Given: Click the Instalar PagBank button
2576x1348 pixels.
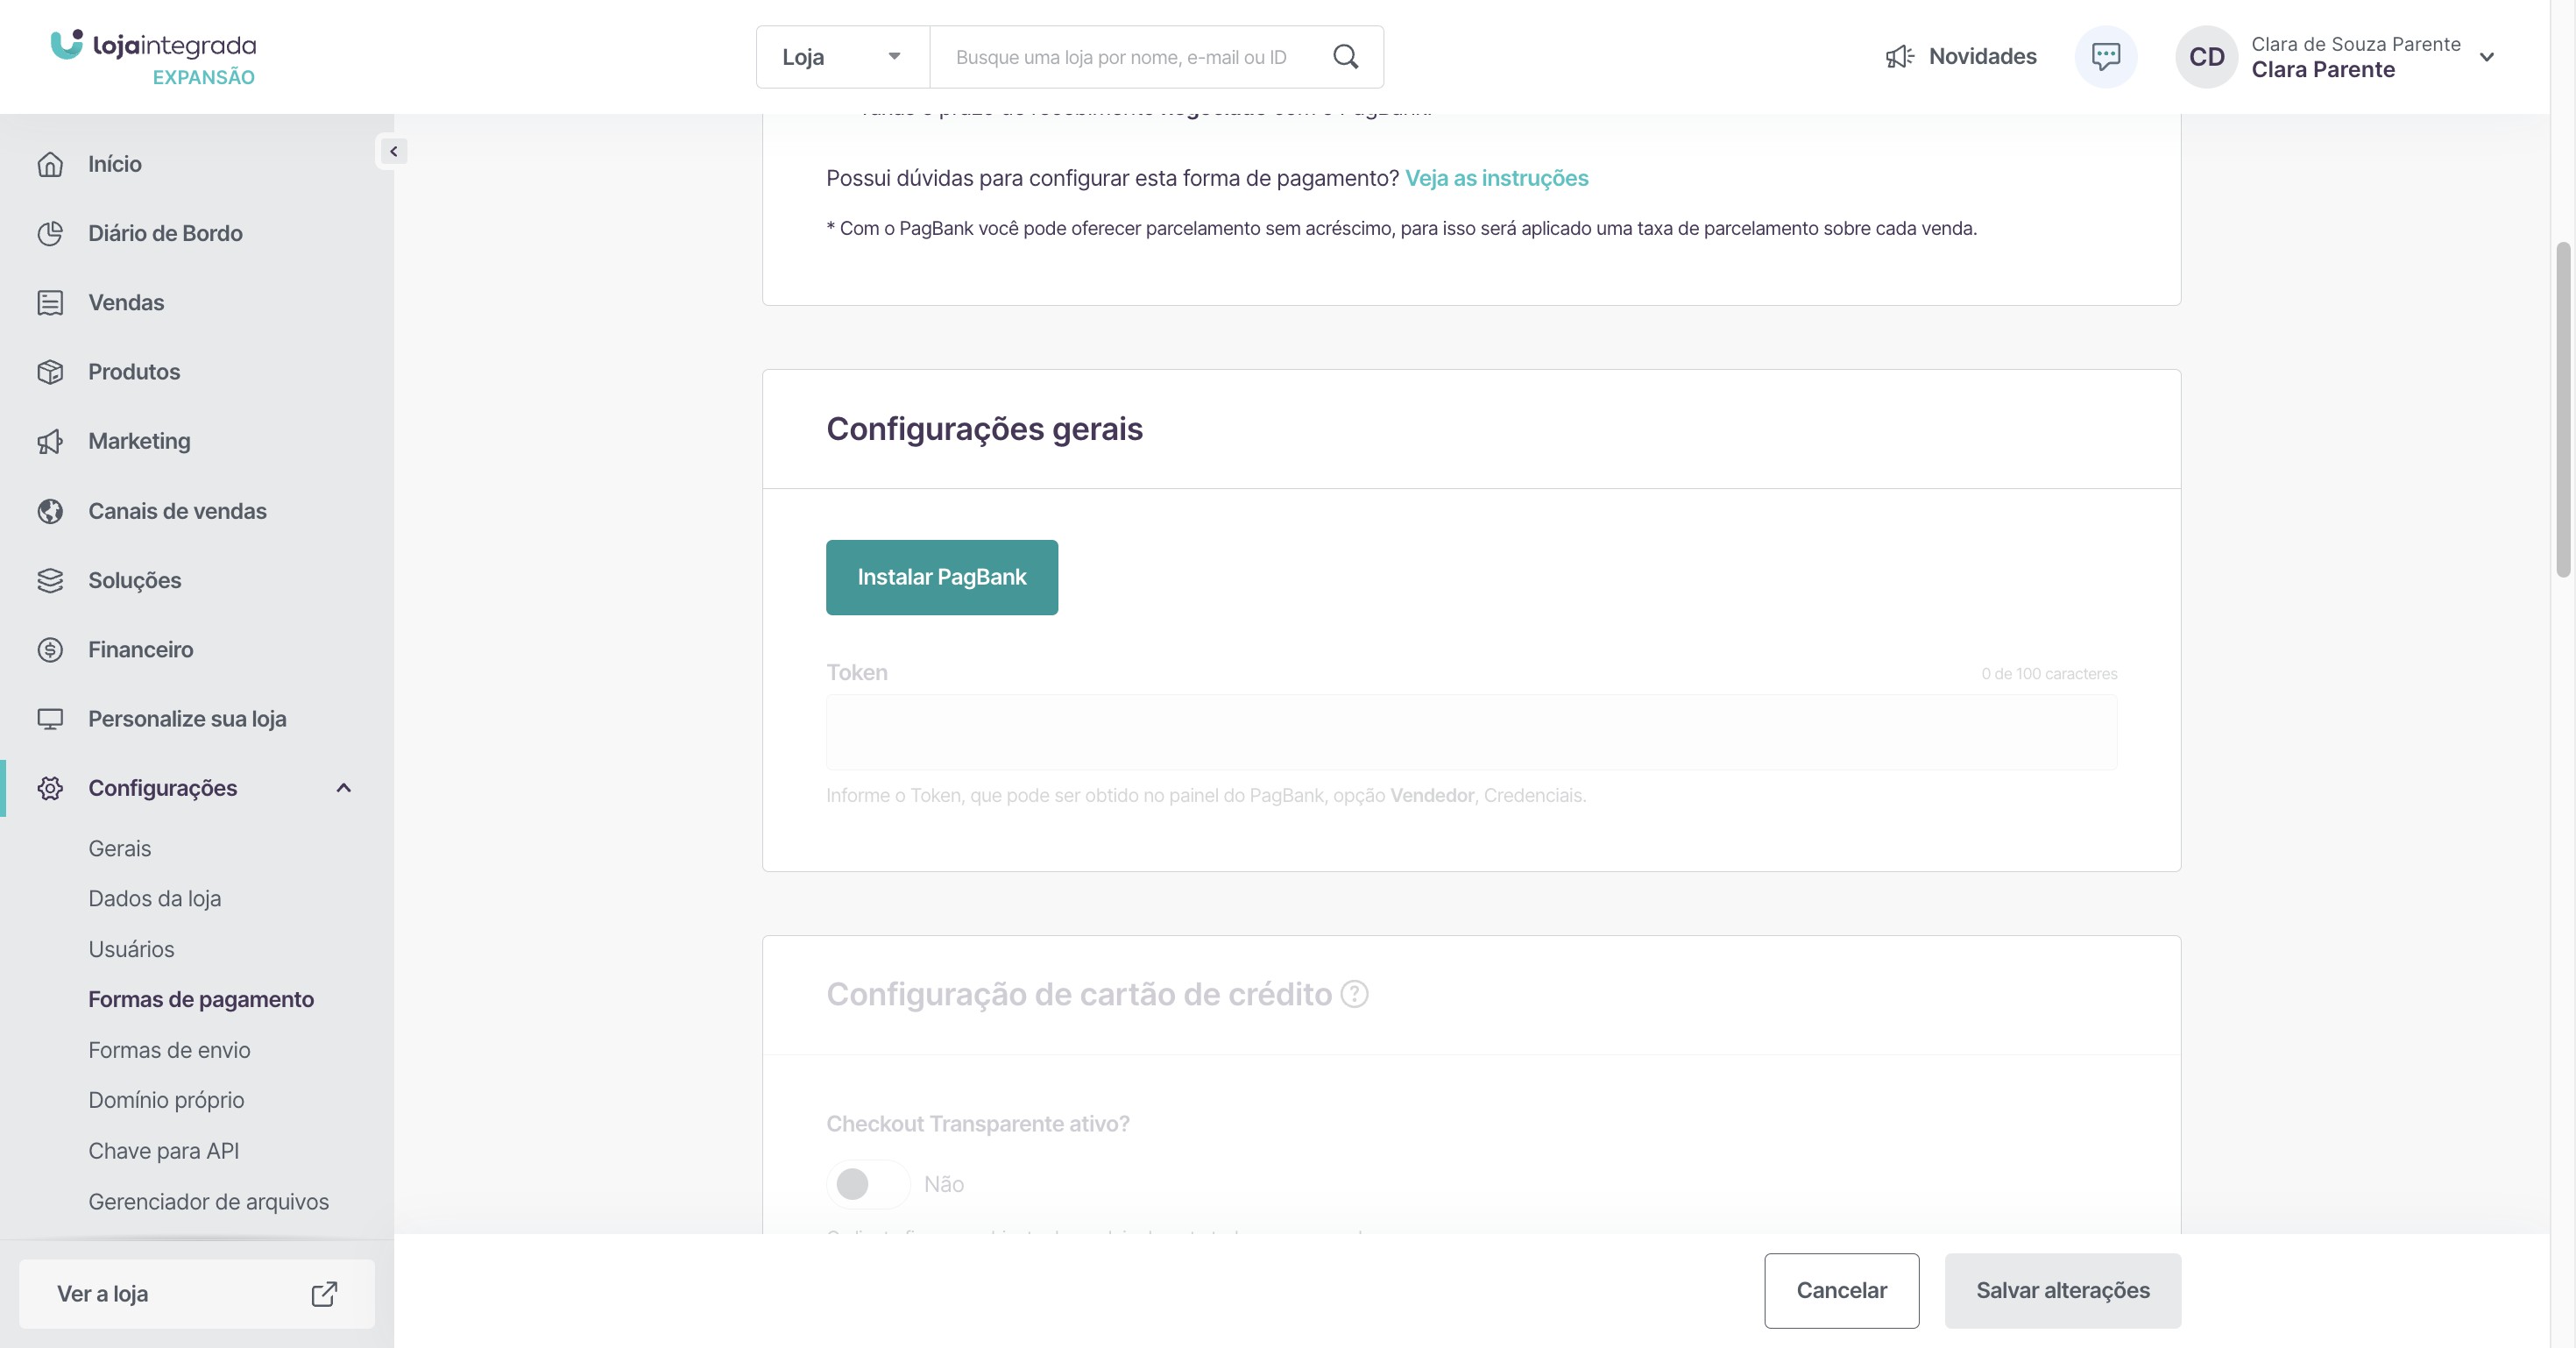Looking at the screenshot, I should pyautogui.click(x=941, y=577).
